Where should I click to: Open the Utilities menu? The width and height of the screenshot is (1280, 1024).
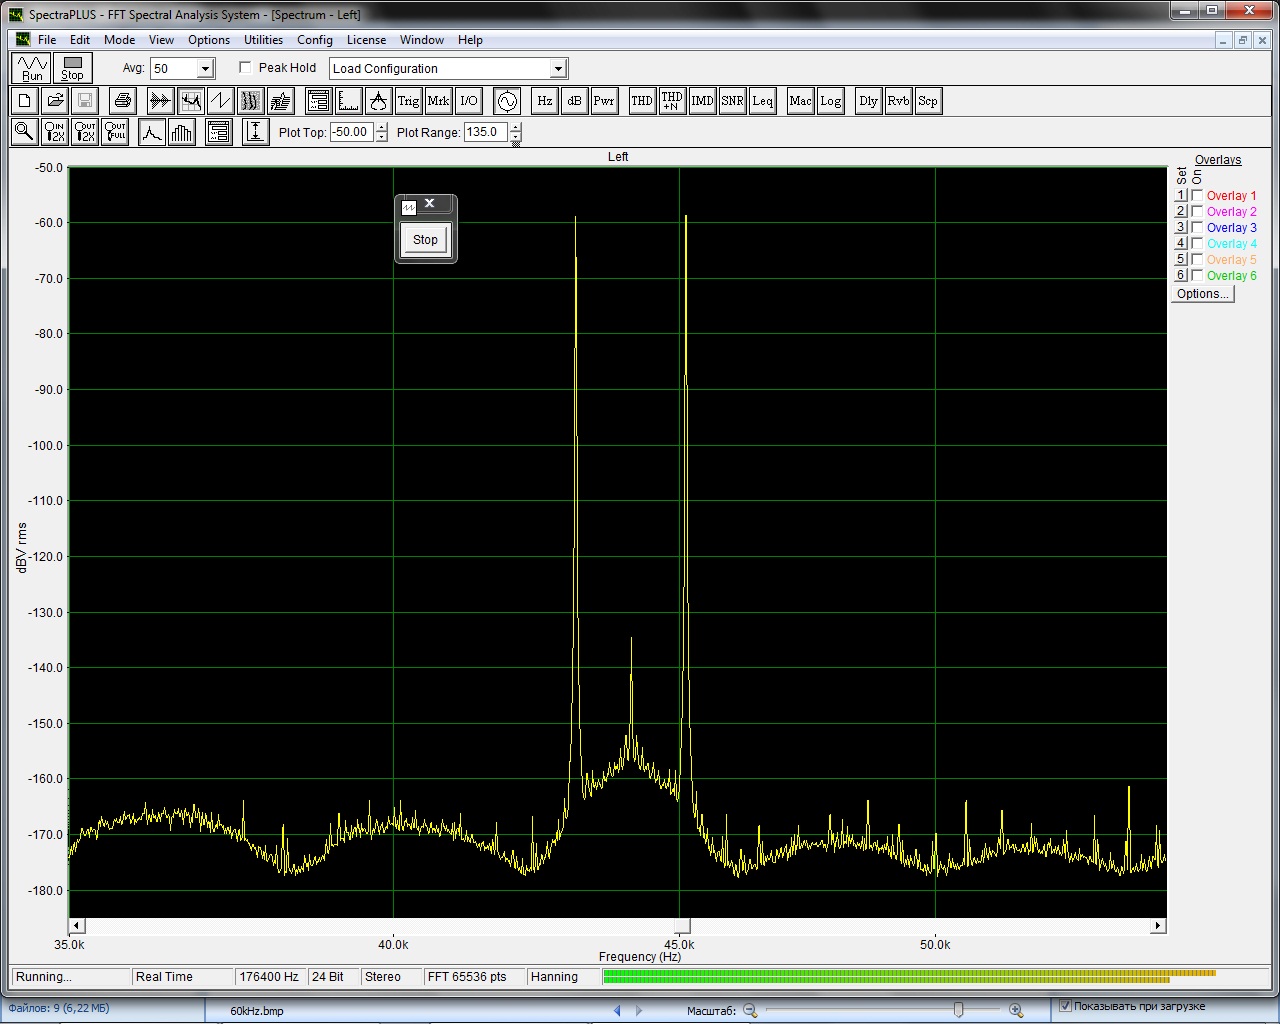[263, 40]
